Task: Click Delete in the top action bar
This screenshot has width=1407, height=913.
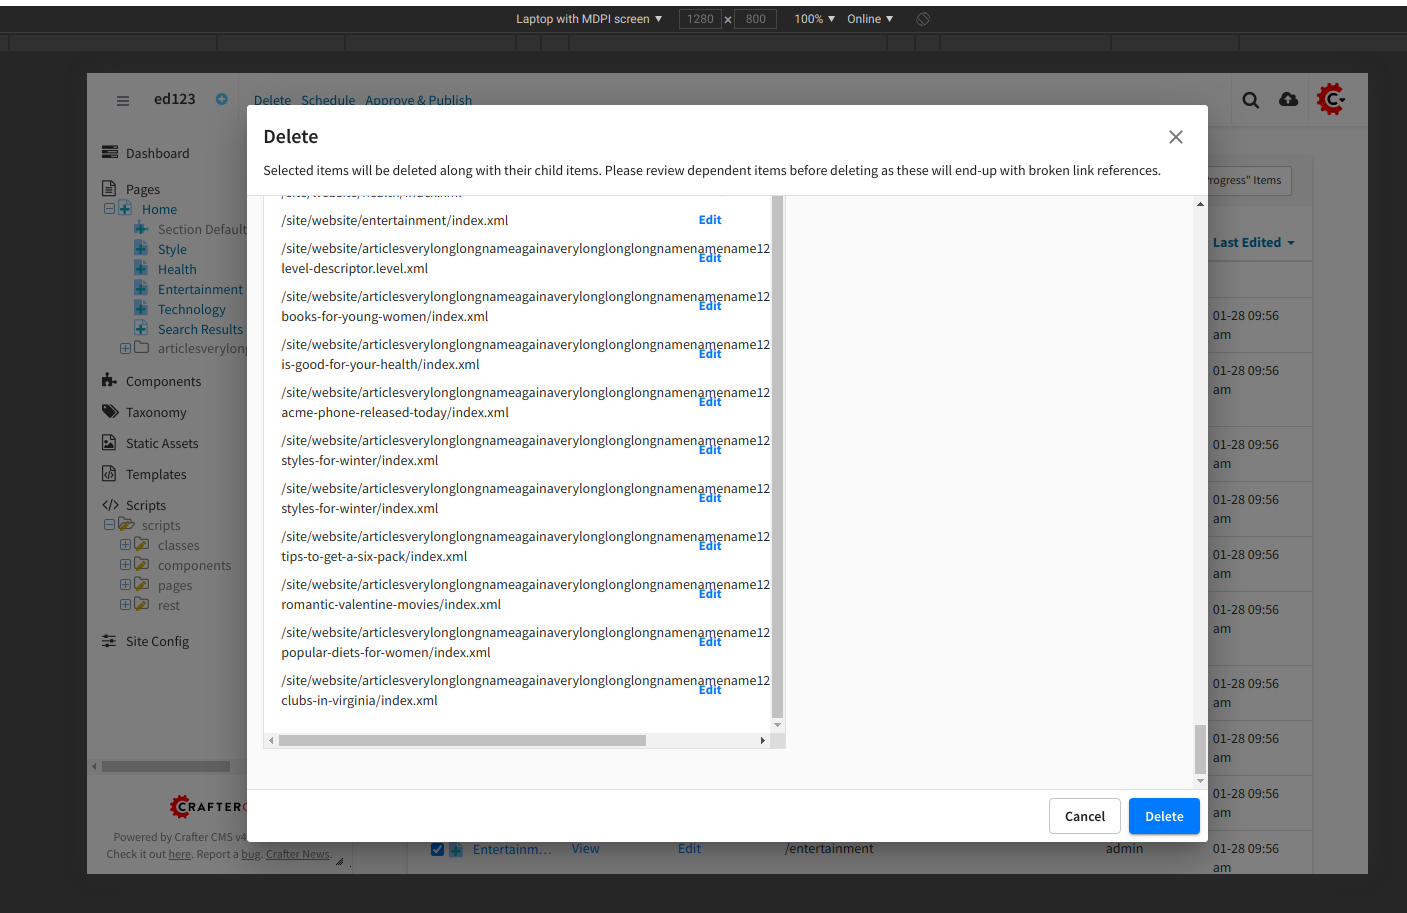Action: pos(272,100)
